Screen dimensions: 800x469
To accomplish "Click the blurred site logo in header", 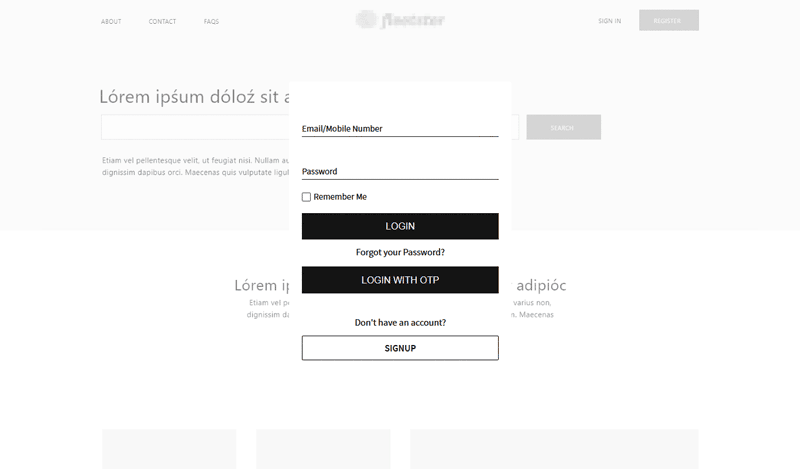I will (400, 20).
